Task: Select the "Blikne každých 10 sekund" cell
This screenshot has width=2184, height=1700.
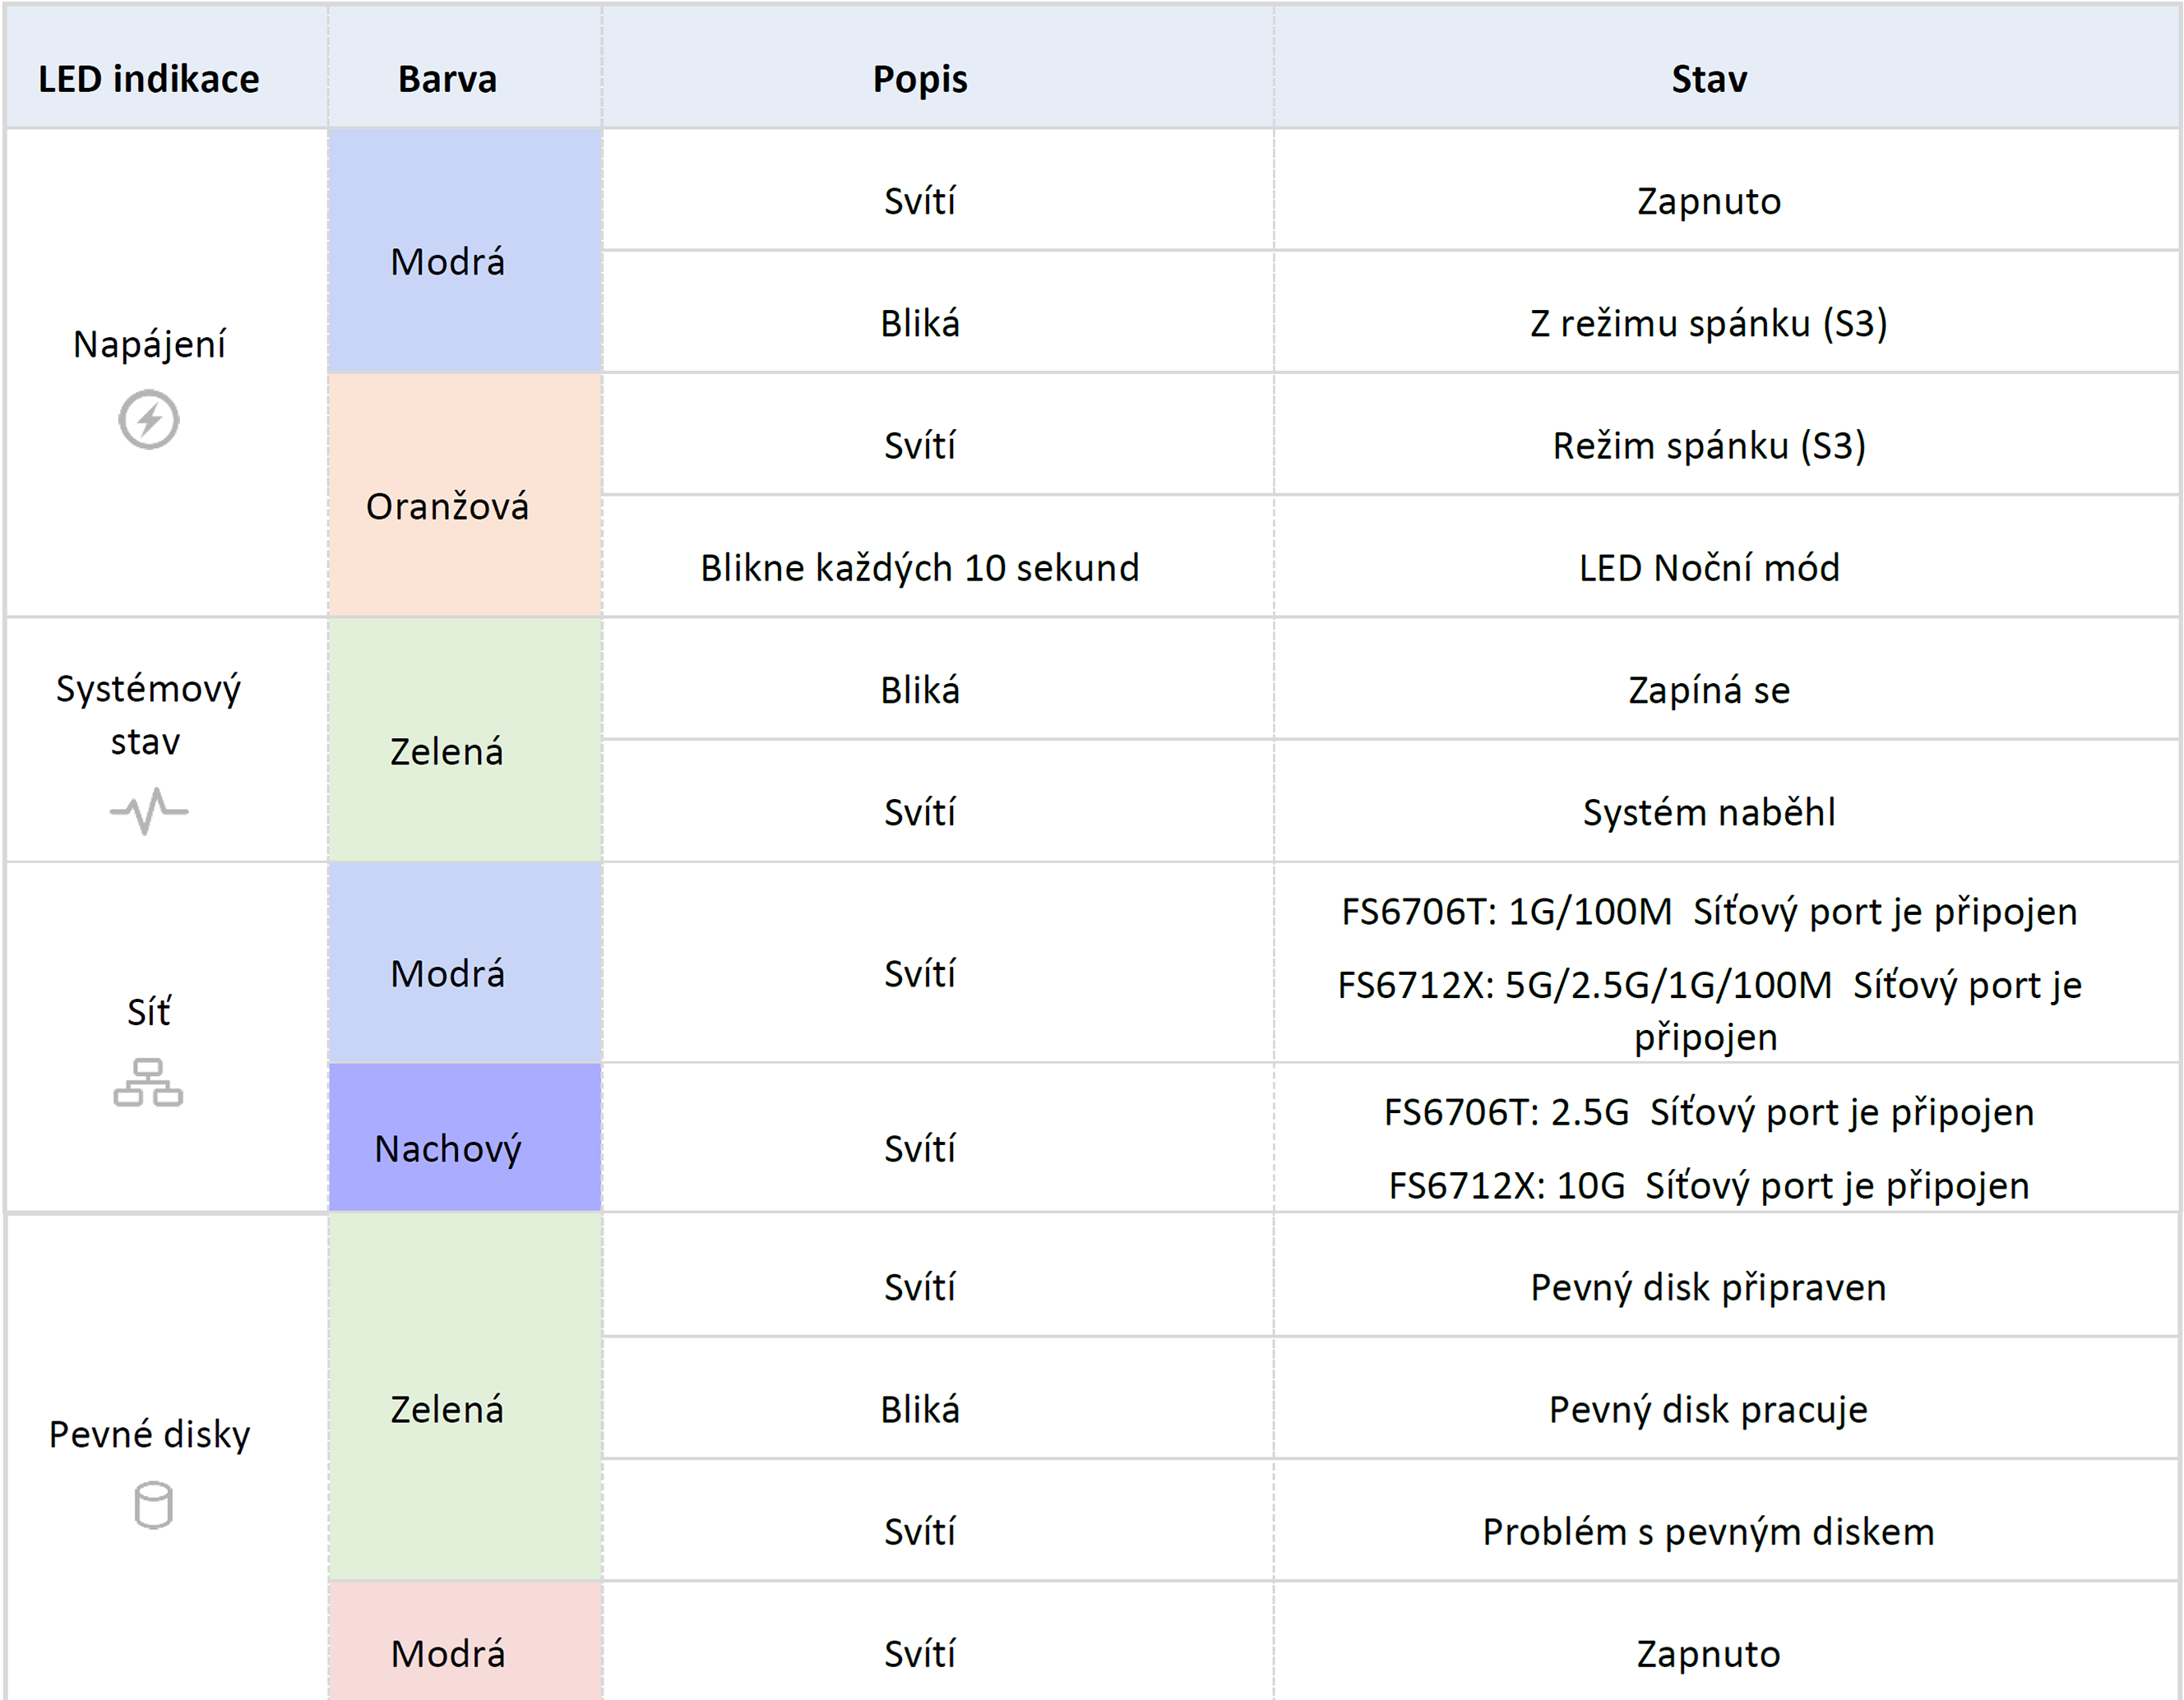Action: pyautogui.click(x=920, y=568)
